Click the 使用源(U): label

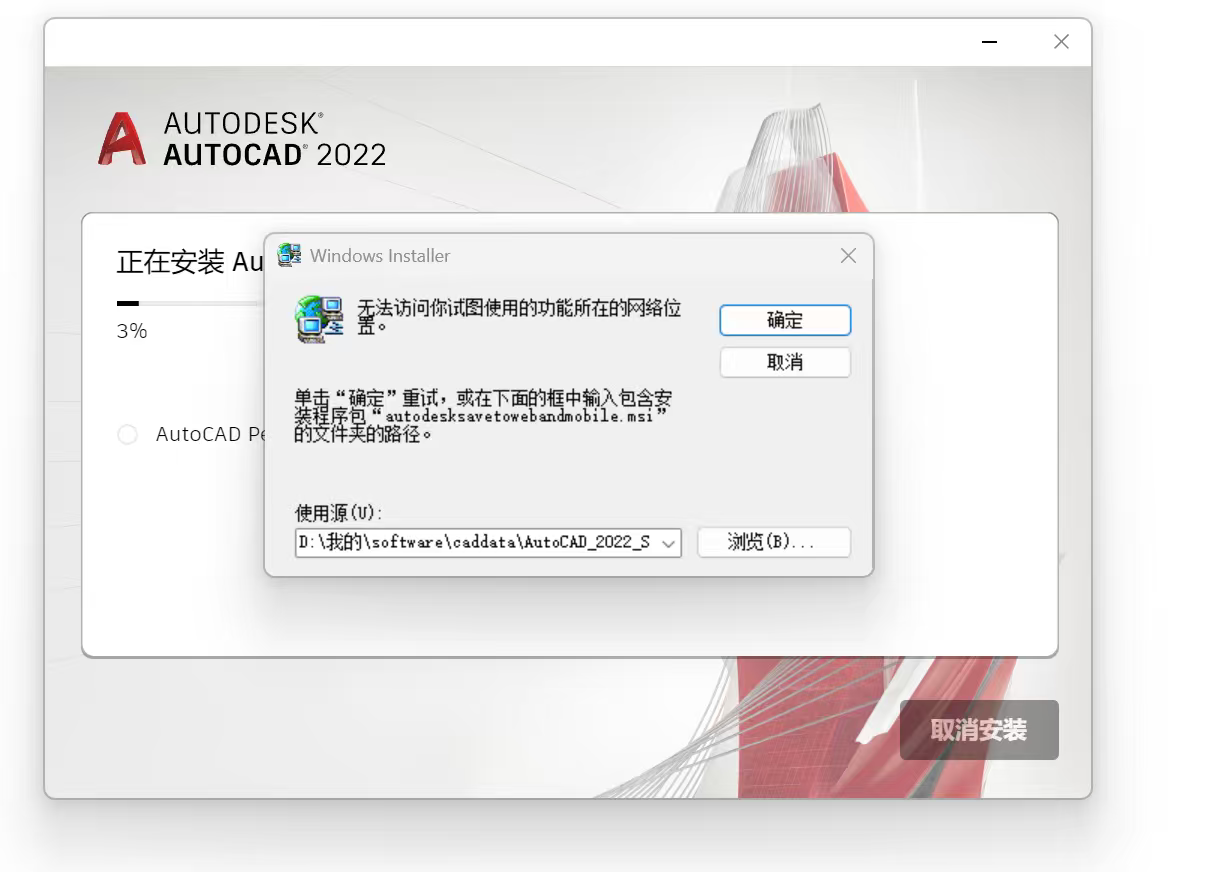tap(338, 513)
